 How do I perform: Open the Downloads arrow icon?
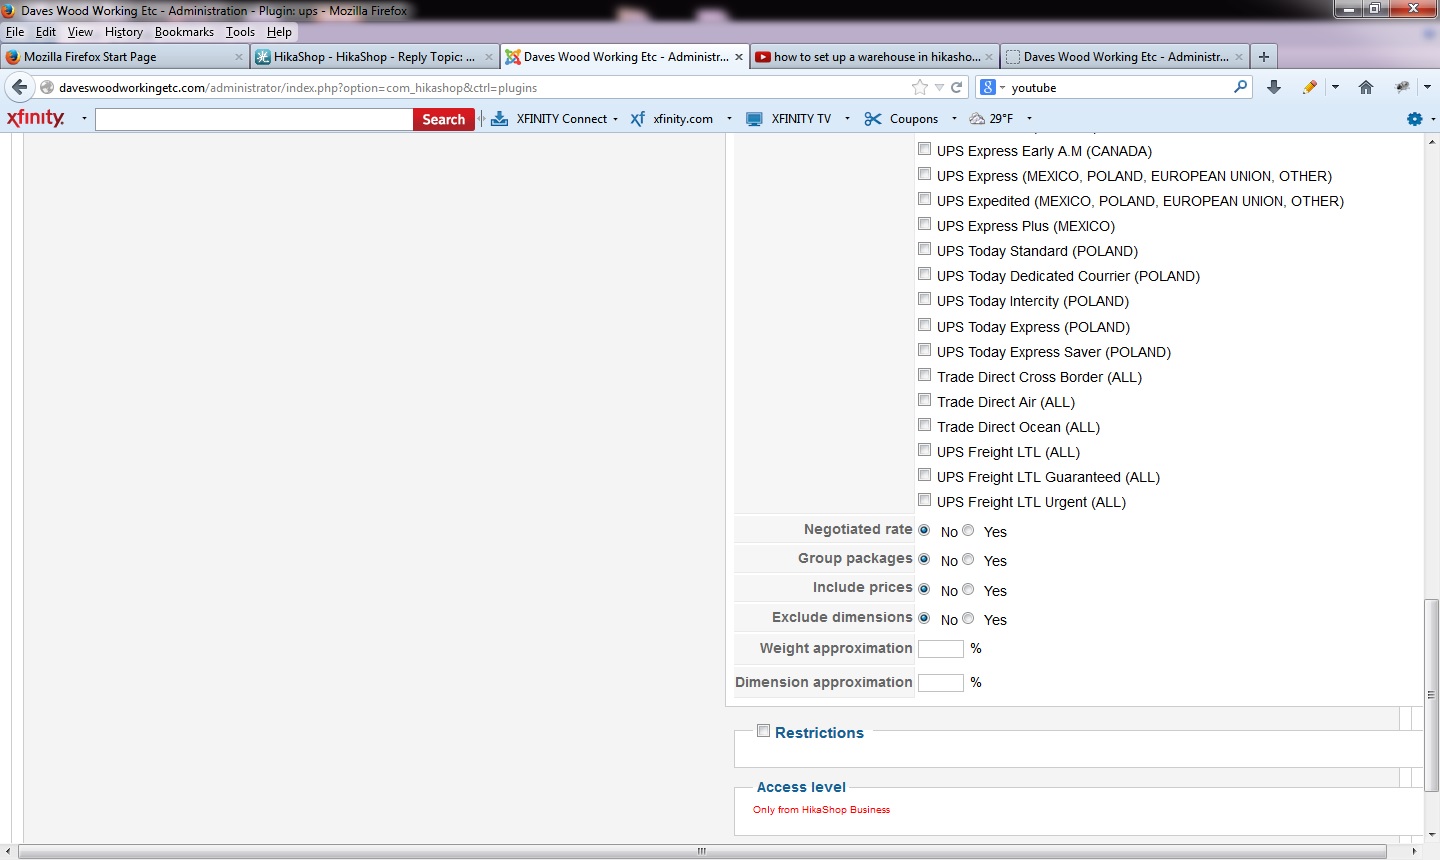[1274, 87]
